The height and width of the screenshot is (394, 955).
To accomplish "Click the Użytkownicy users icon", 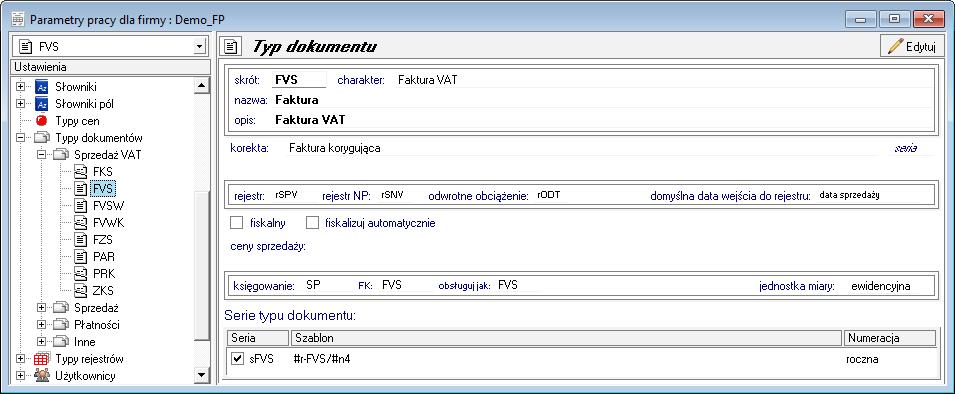I will tap(41, 376).
